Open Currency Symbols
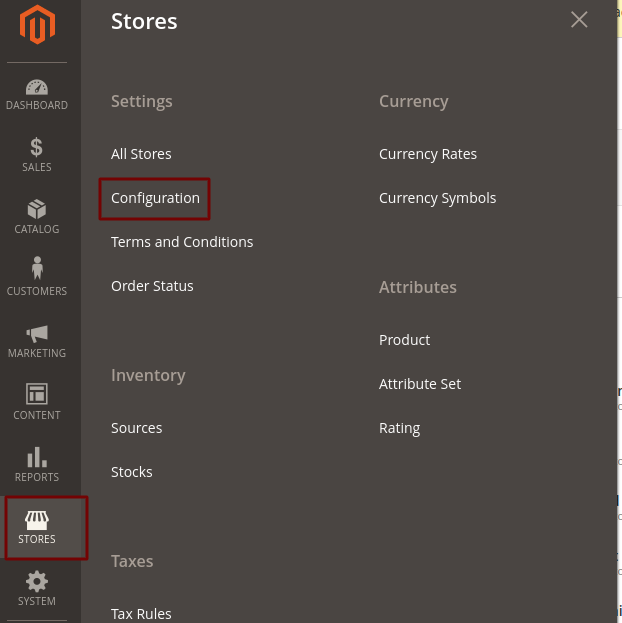Screen dimensions: 622x623 pos(437,198)
